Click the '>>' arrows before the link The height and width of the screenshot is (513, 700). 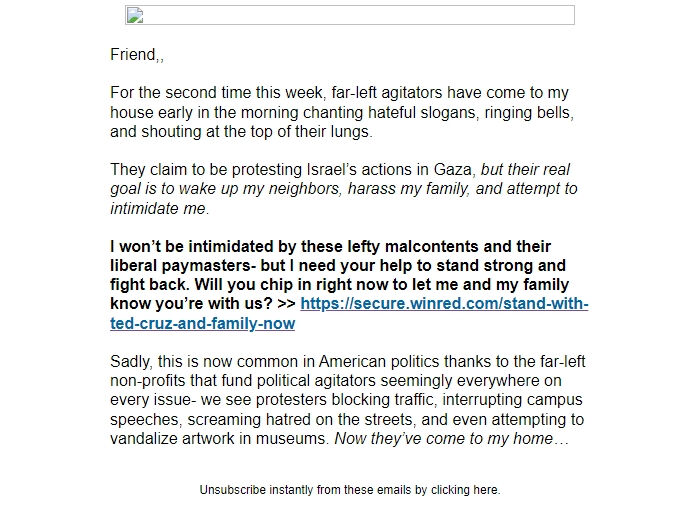(286, 304)
